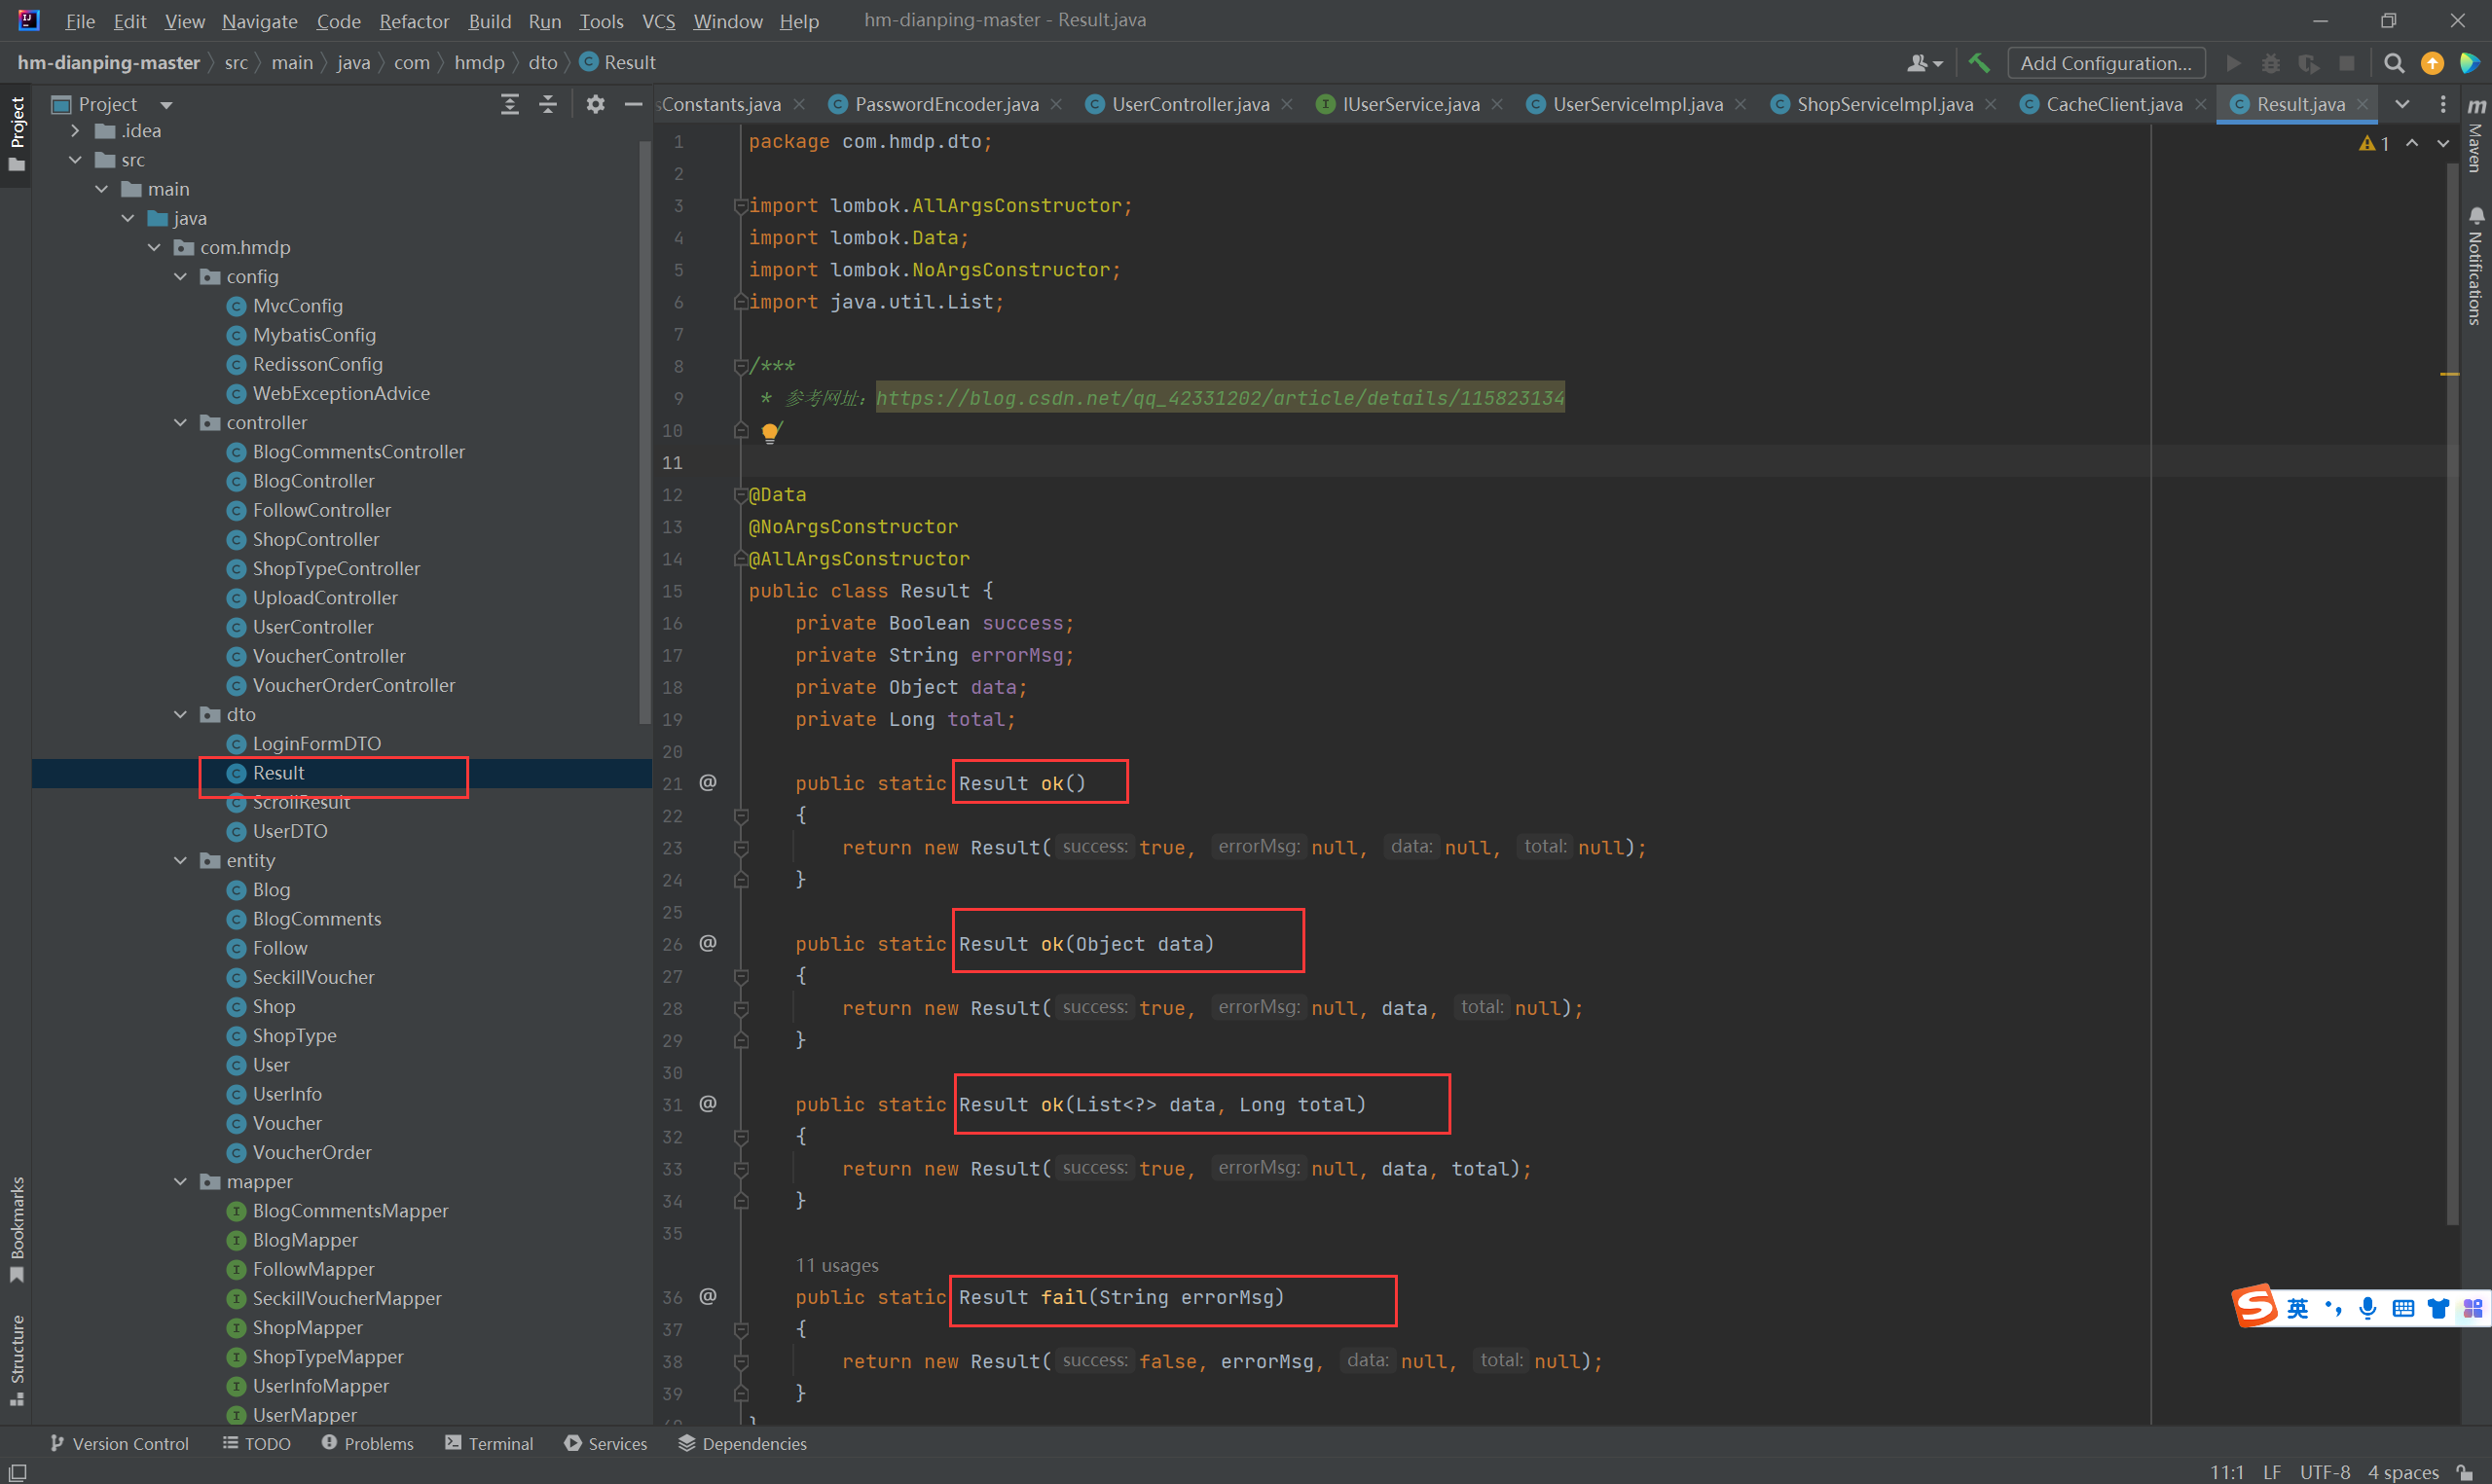
Task: Click the Build project hammer icon
Action: 1978,63
